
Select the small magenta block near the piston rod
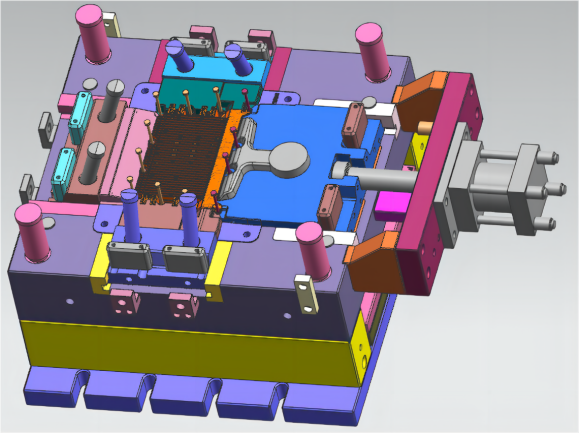(x=392, y=206)
